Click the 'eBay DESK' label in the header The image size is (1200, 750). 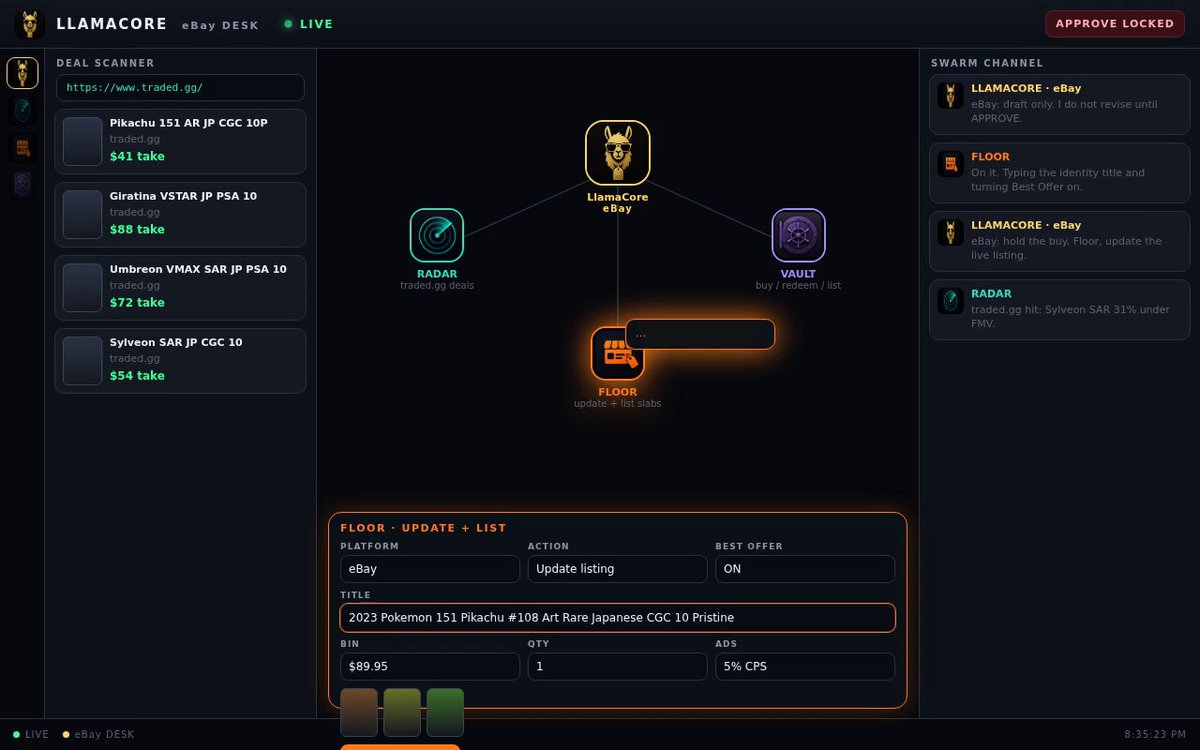pos(220,25)
